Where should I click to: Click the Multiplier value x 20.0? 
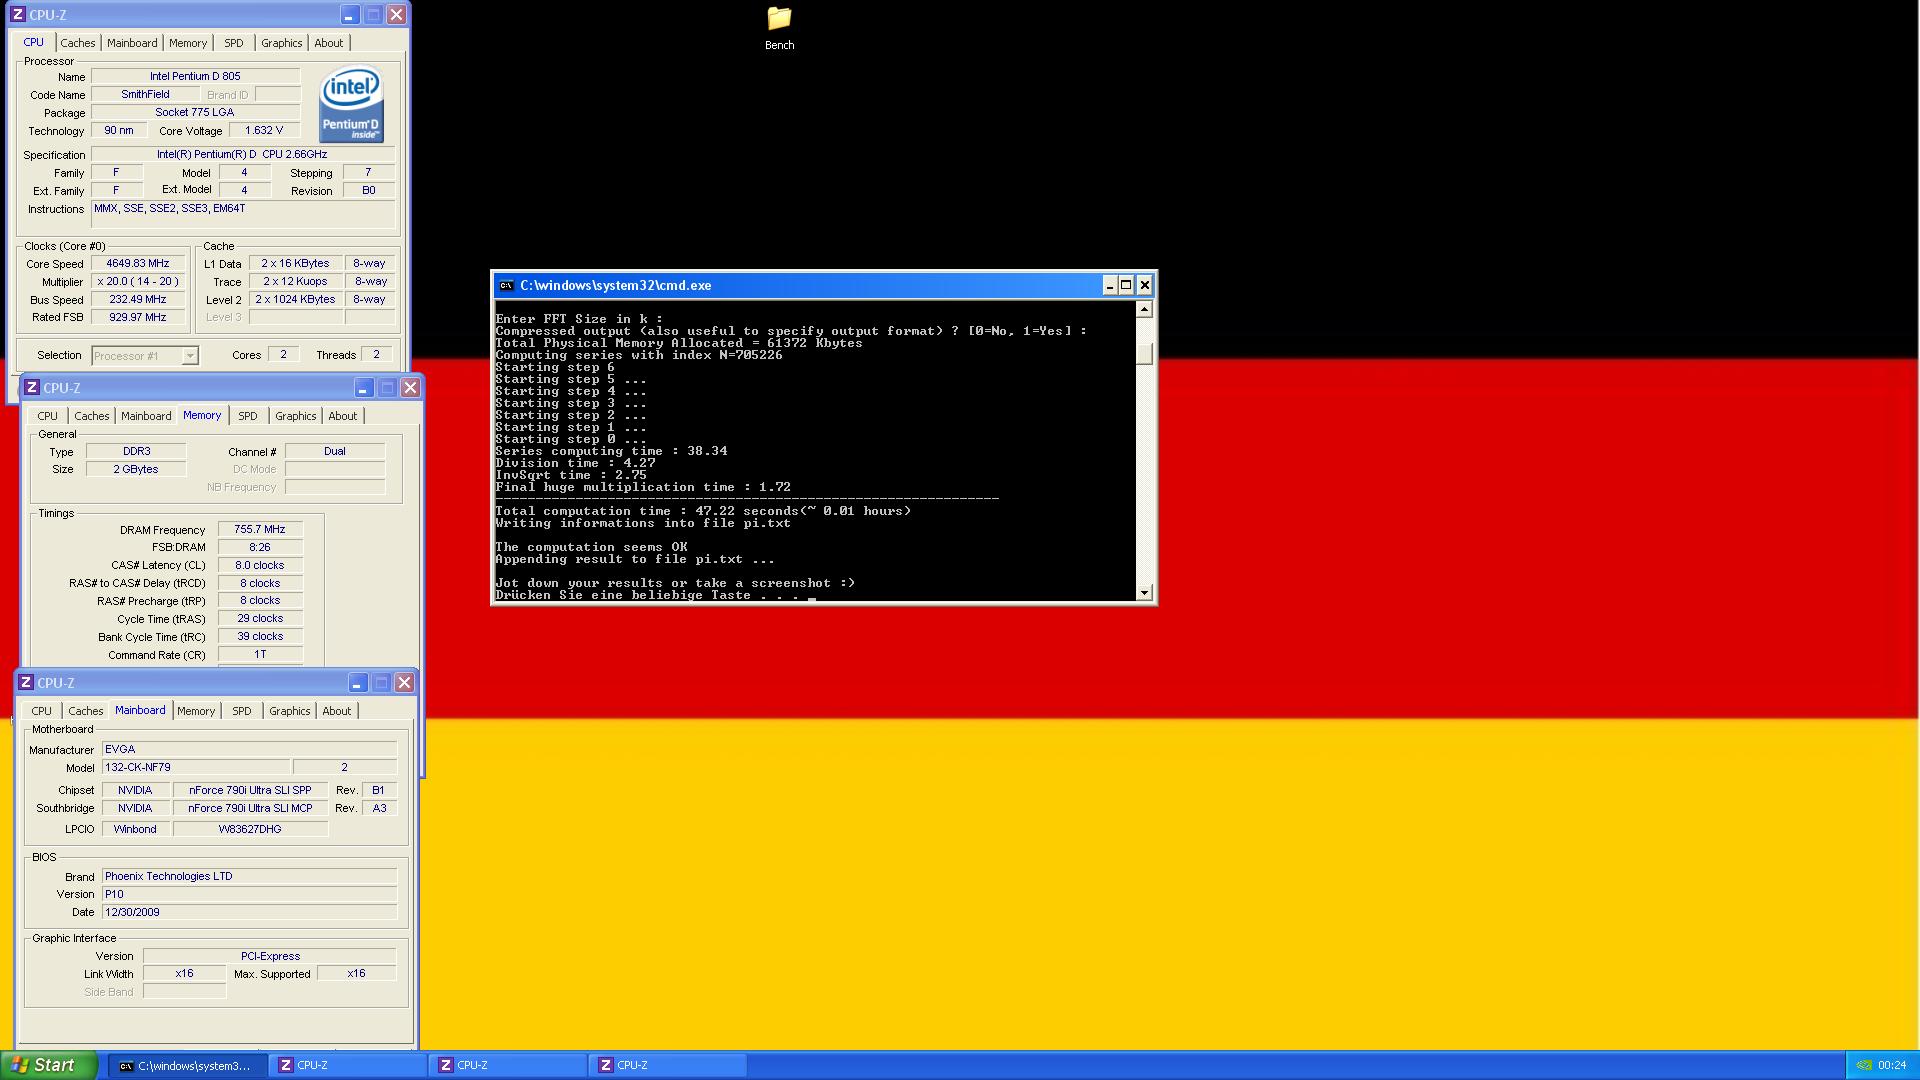(138, 282)
